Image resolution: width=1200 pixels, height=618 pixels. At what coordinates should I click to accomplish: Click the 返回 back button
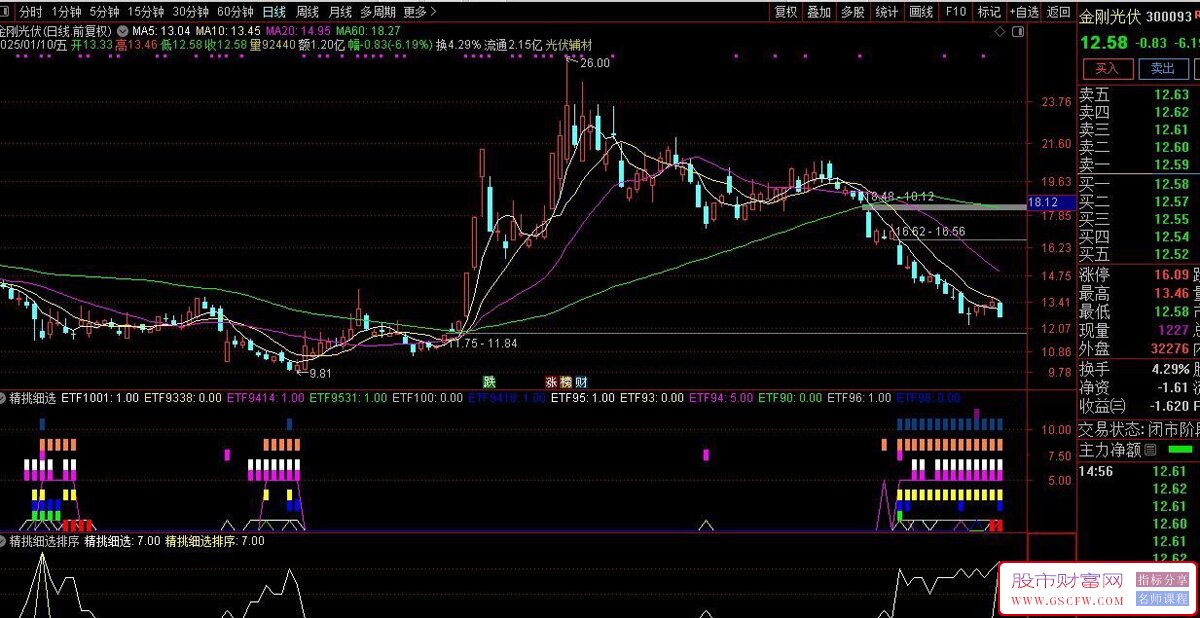(1058, 12)
